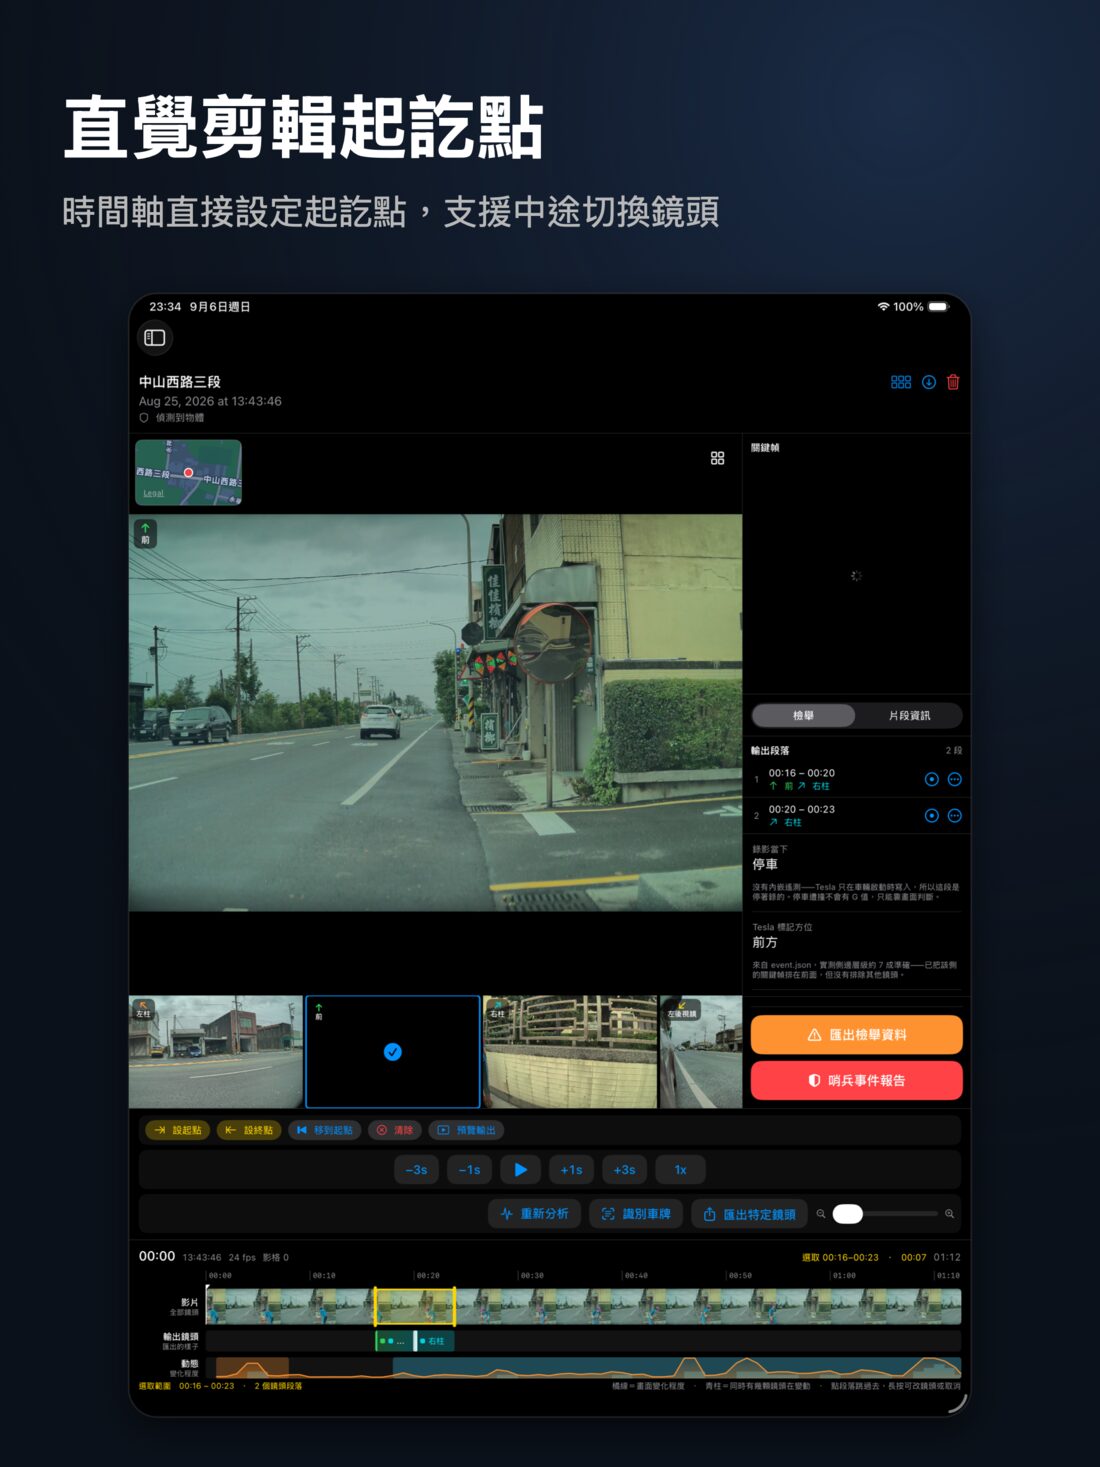Screen dimensions: 1100x1467
Task: Switch to the 片段資訊 tab
Action: click(x=909, y=716)
